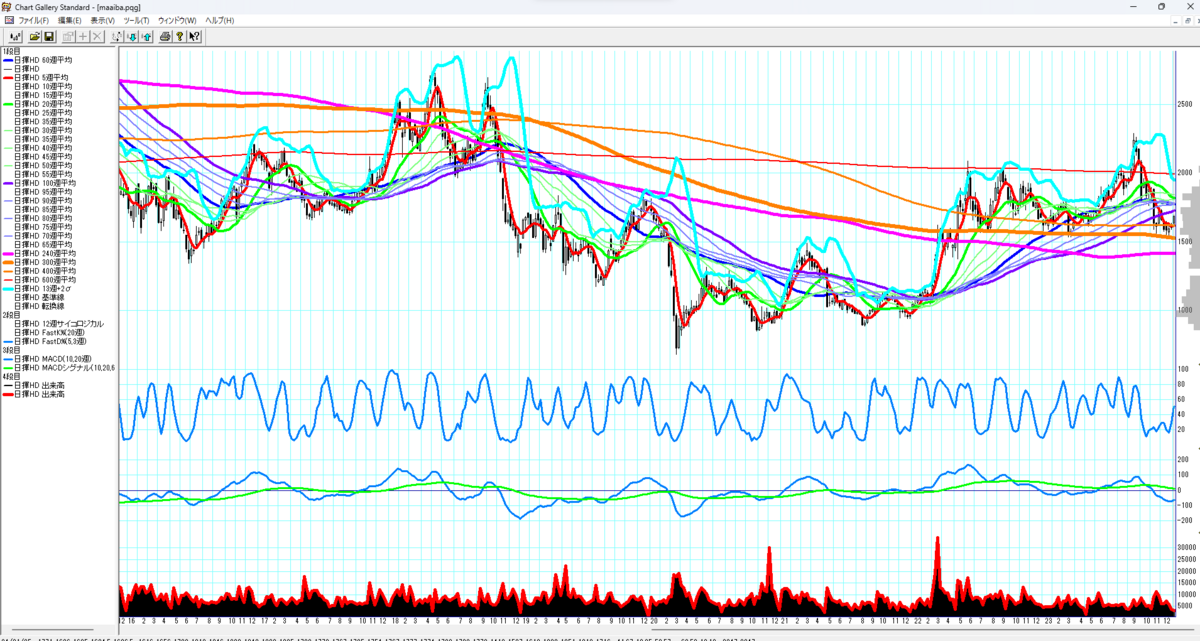Open the ウィンドウ(W) menu
The image size is (1200, 641).
pyautogui.click(x=178, y=20)
